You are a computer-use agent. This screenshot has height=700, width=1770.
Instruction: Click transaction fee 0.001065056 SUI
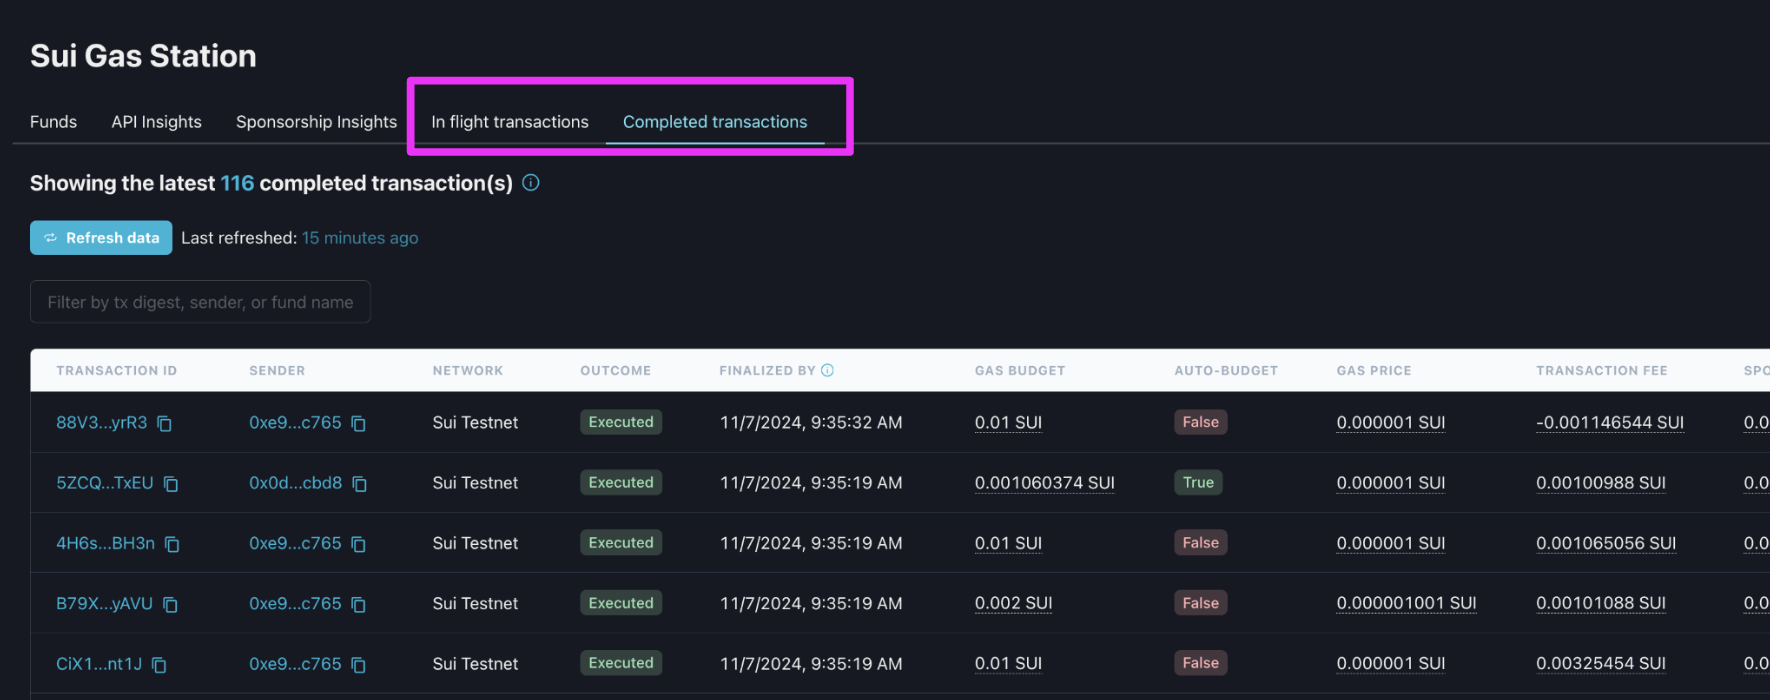pos(1606,544)
